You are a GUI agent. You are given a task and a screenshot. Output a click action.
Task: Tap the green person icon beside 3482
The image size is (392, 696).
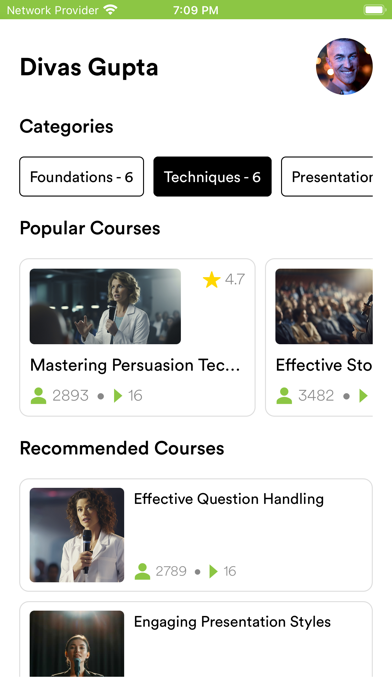coord(284,395)
